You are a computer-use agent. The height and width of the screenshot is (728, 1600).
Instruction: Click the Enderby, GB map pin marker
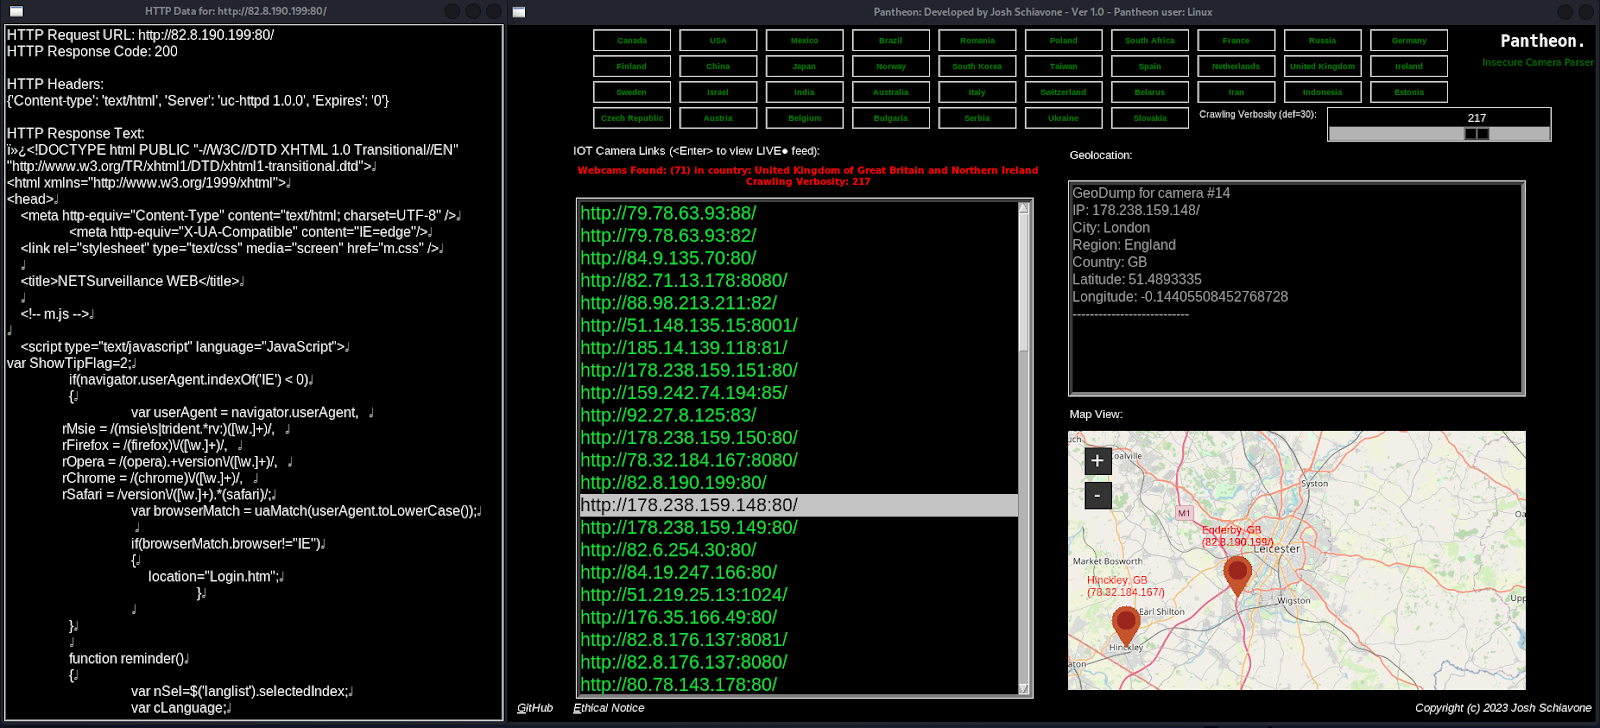tap(1237, 577)
